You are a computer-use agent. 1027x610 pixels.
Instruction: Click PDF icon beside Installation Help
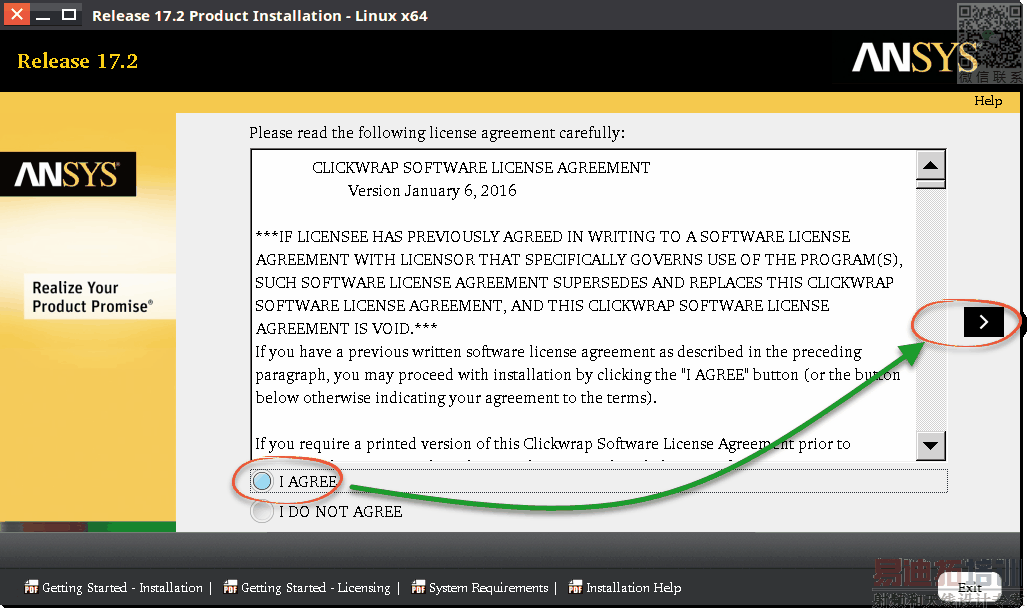click(x=575, y=587)
